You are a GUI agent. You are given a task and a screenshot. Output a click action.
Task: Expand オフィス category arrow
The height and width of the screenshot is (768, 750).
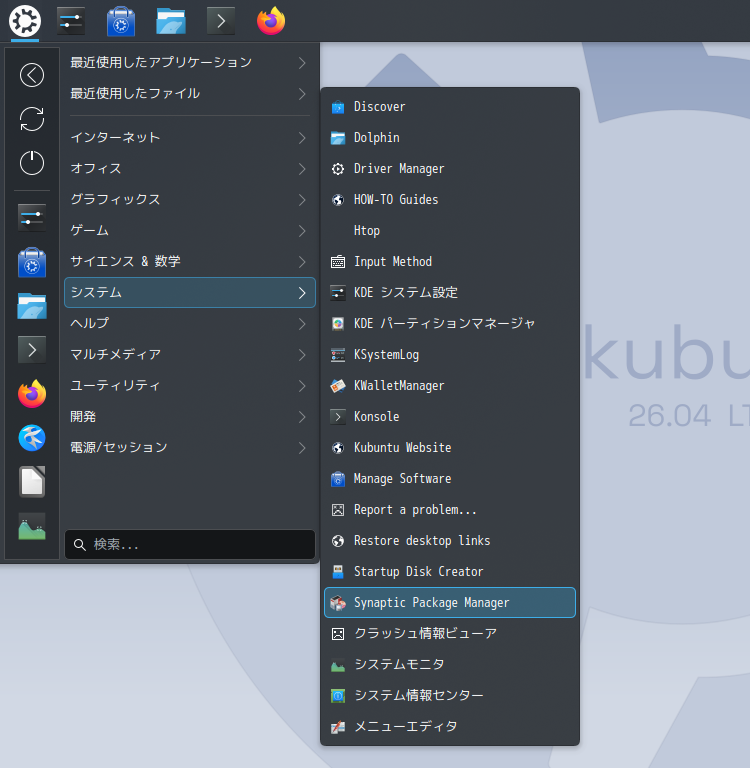click(x=302, y=169)
